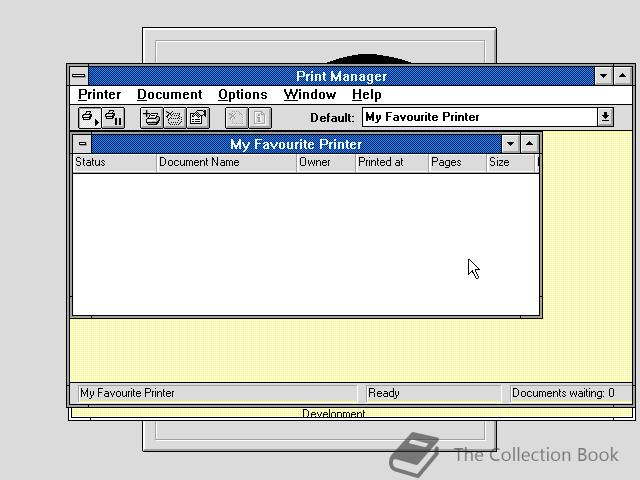
Task: Click the Print Manager title bar
Action: (341, 76)
